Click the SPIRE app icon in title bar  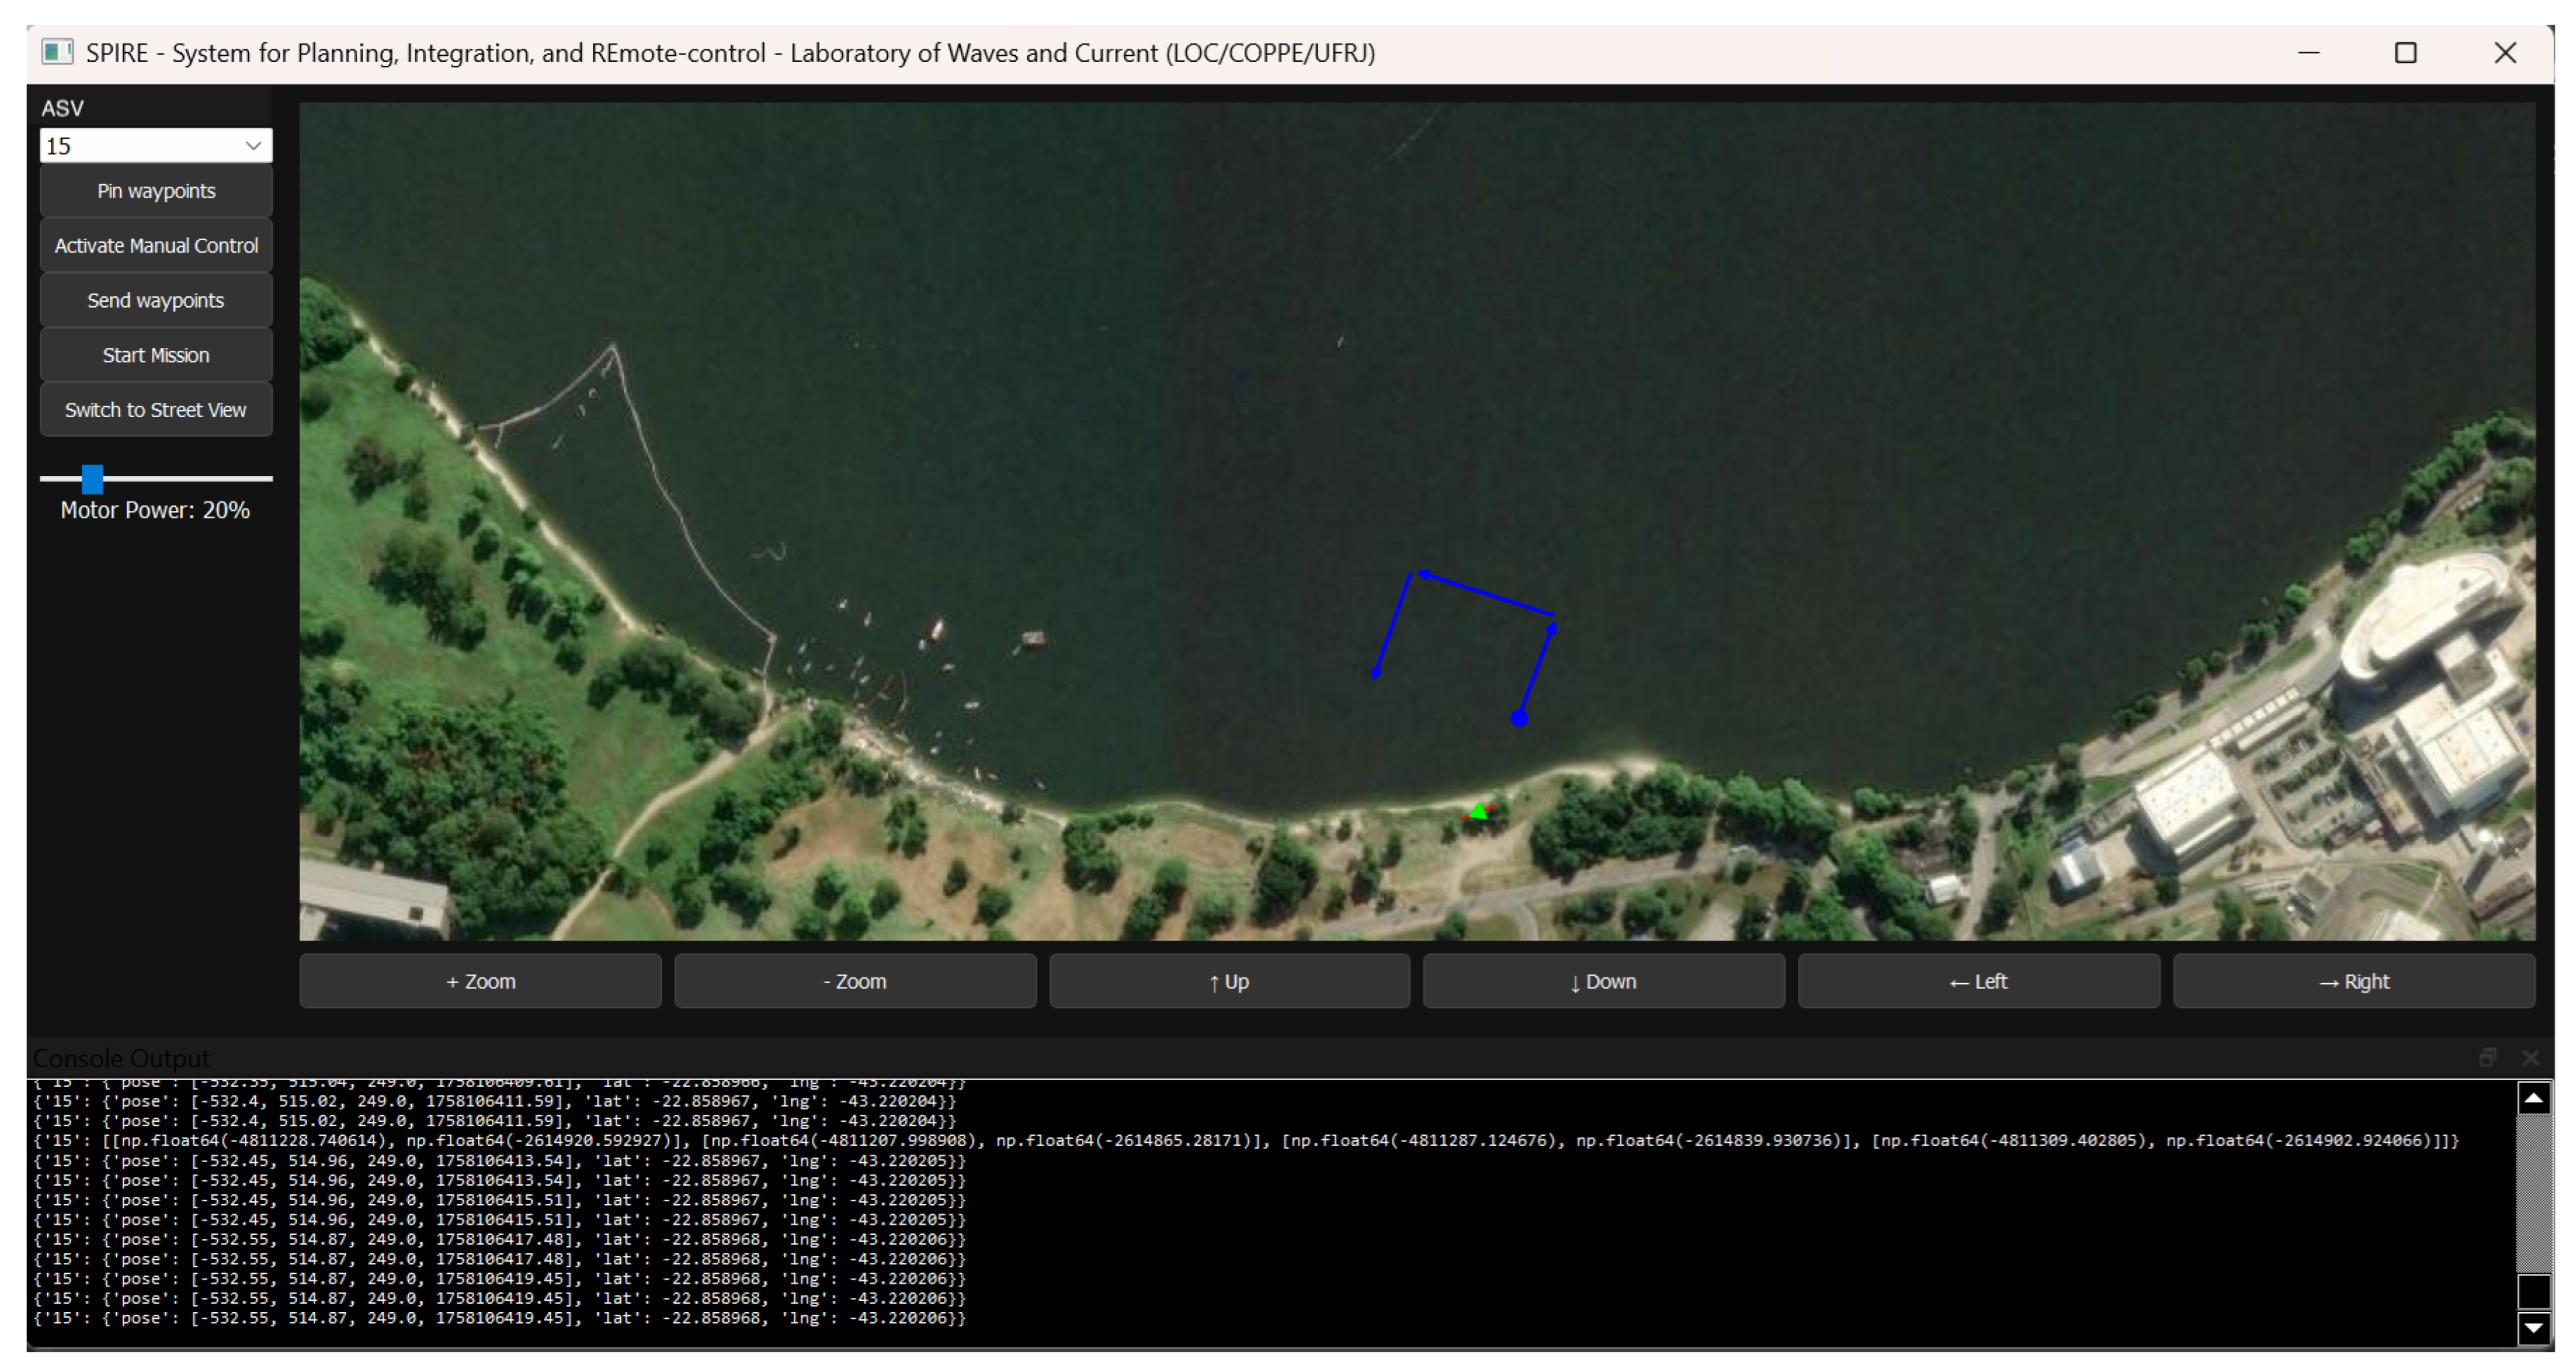click(x=57, y=52)
